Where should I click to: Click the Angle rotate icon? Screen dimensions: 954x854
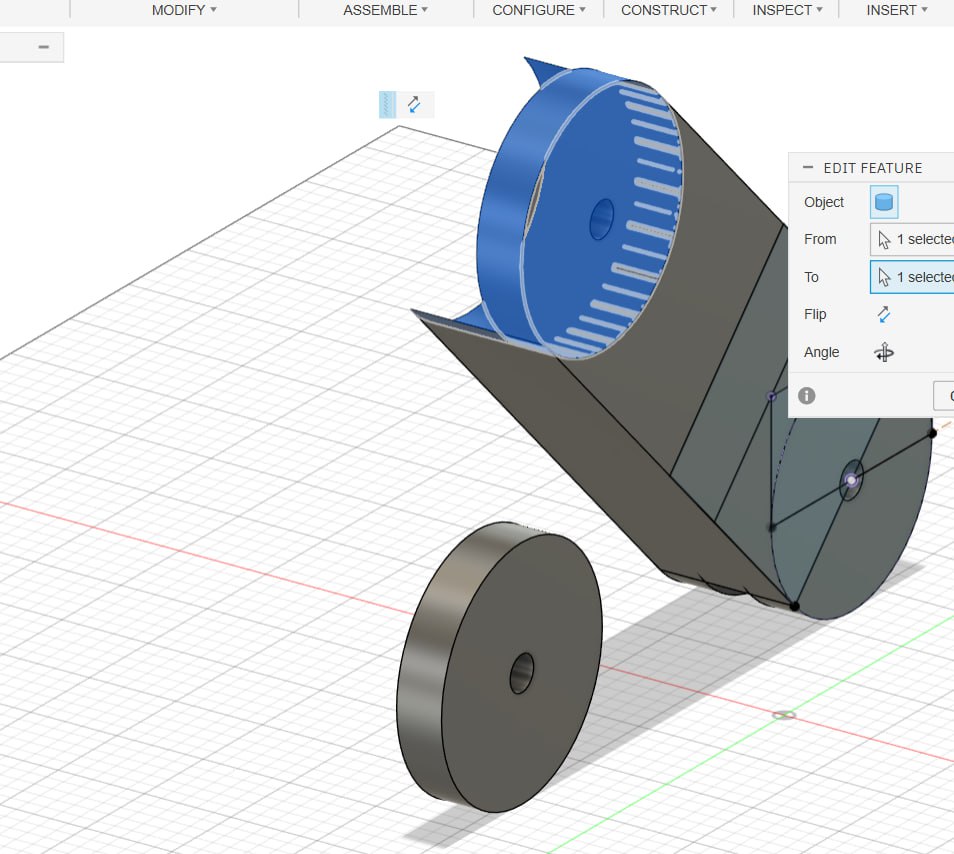click(884, 352)
